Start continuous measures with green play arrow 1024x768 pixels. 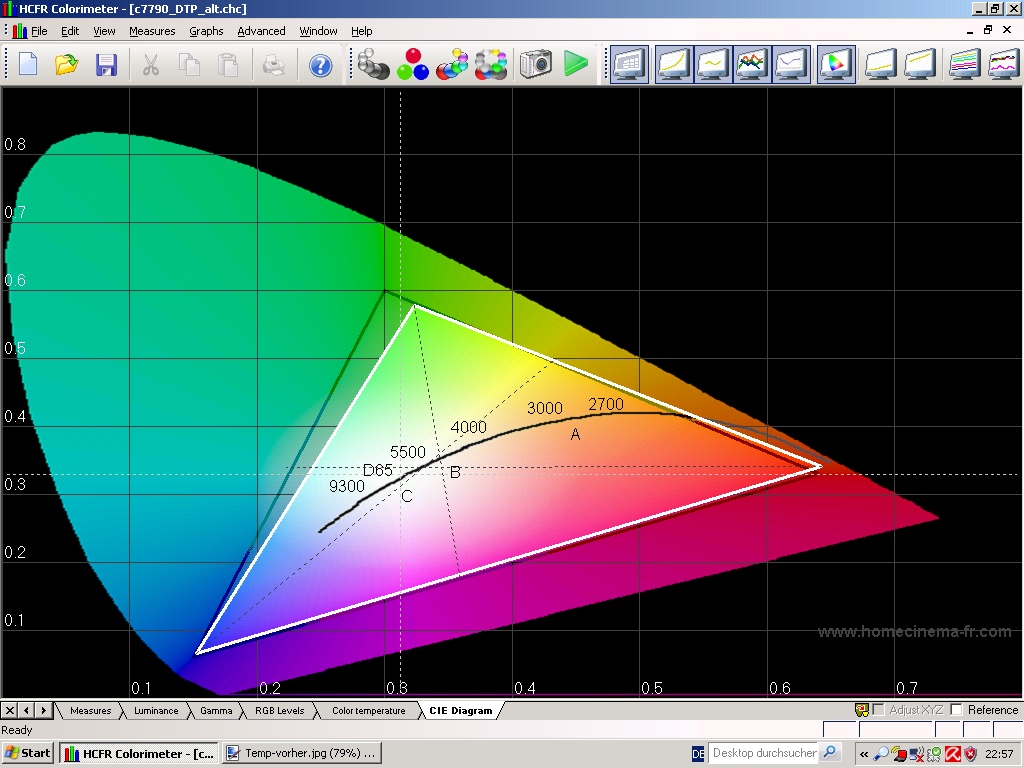click(x=575, y=65)
